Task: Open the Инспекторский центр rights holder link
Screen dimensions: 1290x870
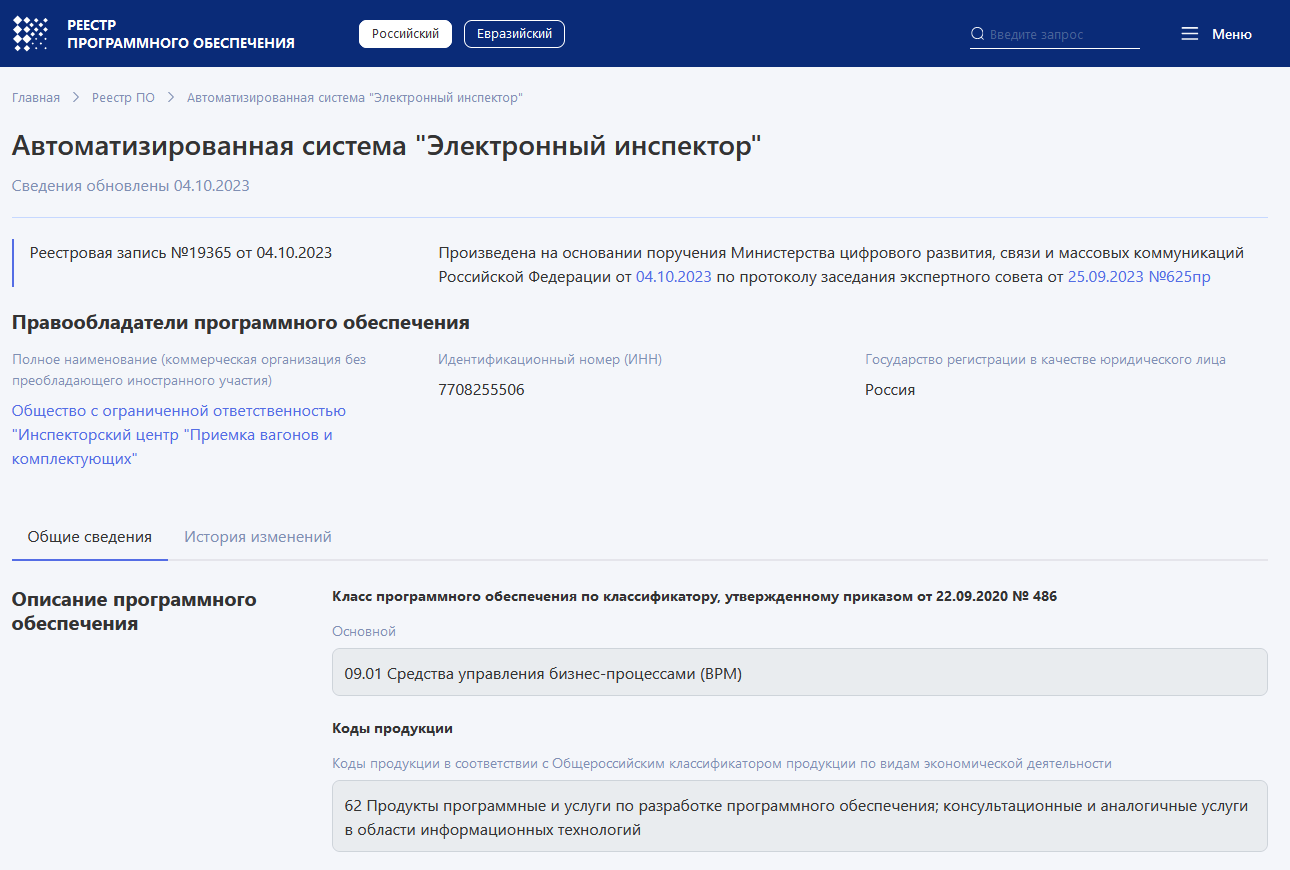Action: coord(178,435)
